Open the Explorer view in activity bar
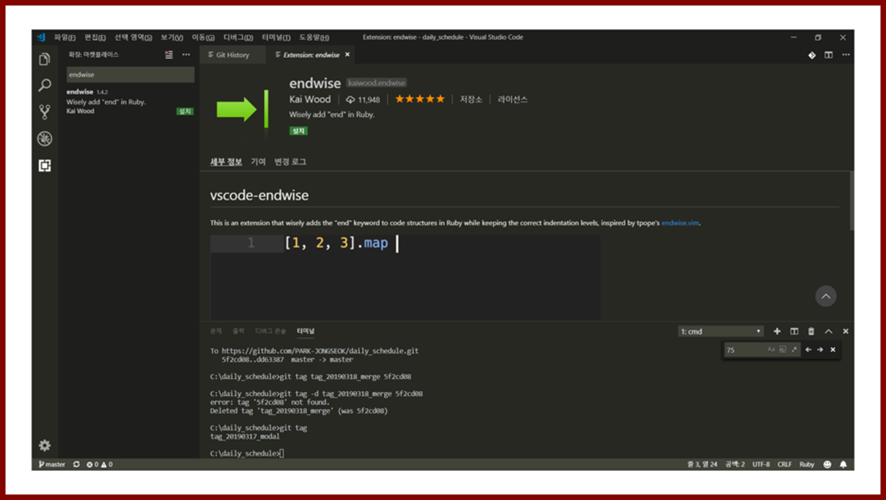The height and width of the screenshot is (500, 886). point(45,59)
